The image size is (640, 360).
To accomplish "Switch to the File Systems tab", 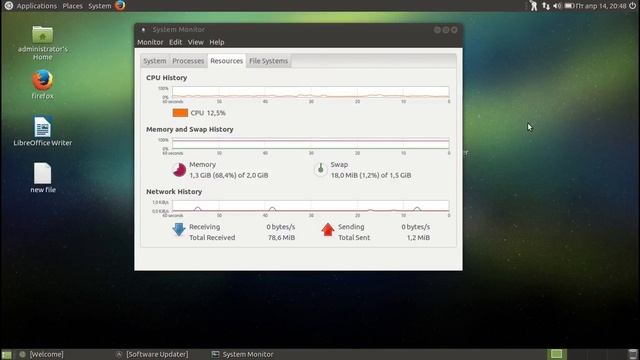I will [x=269, y=61].
